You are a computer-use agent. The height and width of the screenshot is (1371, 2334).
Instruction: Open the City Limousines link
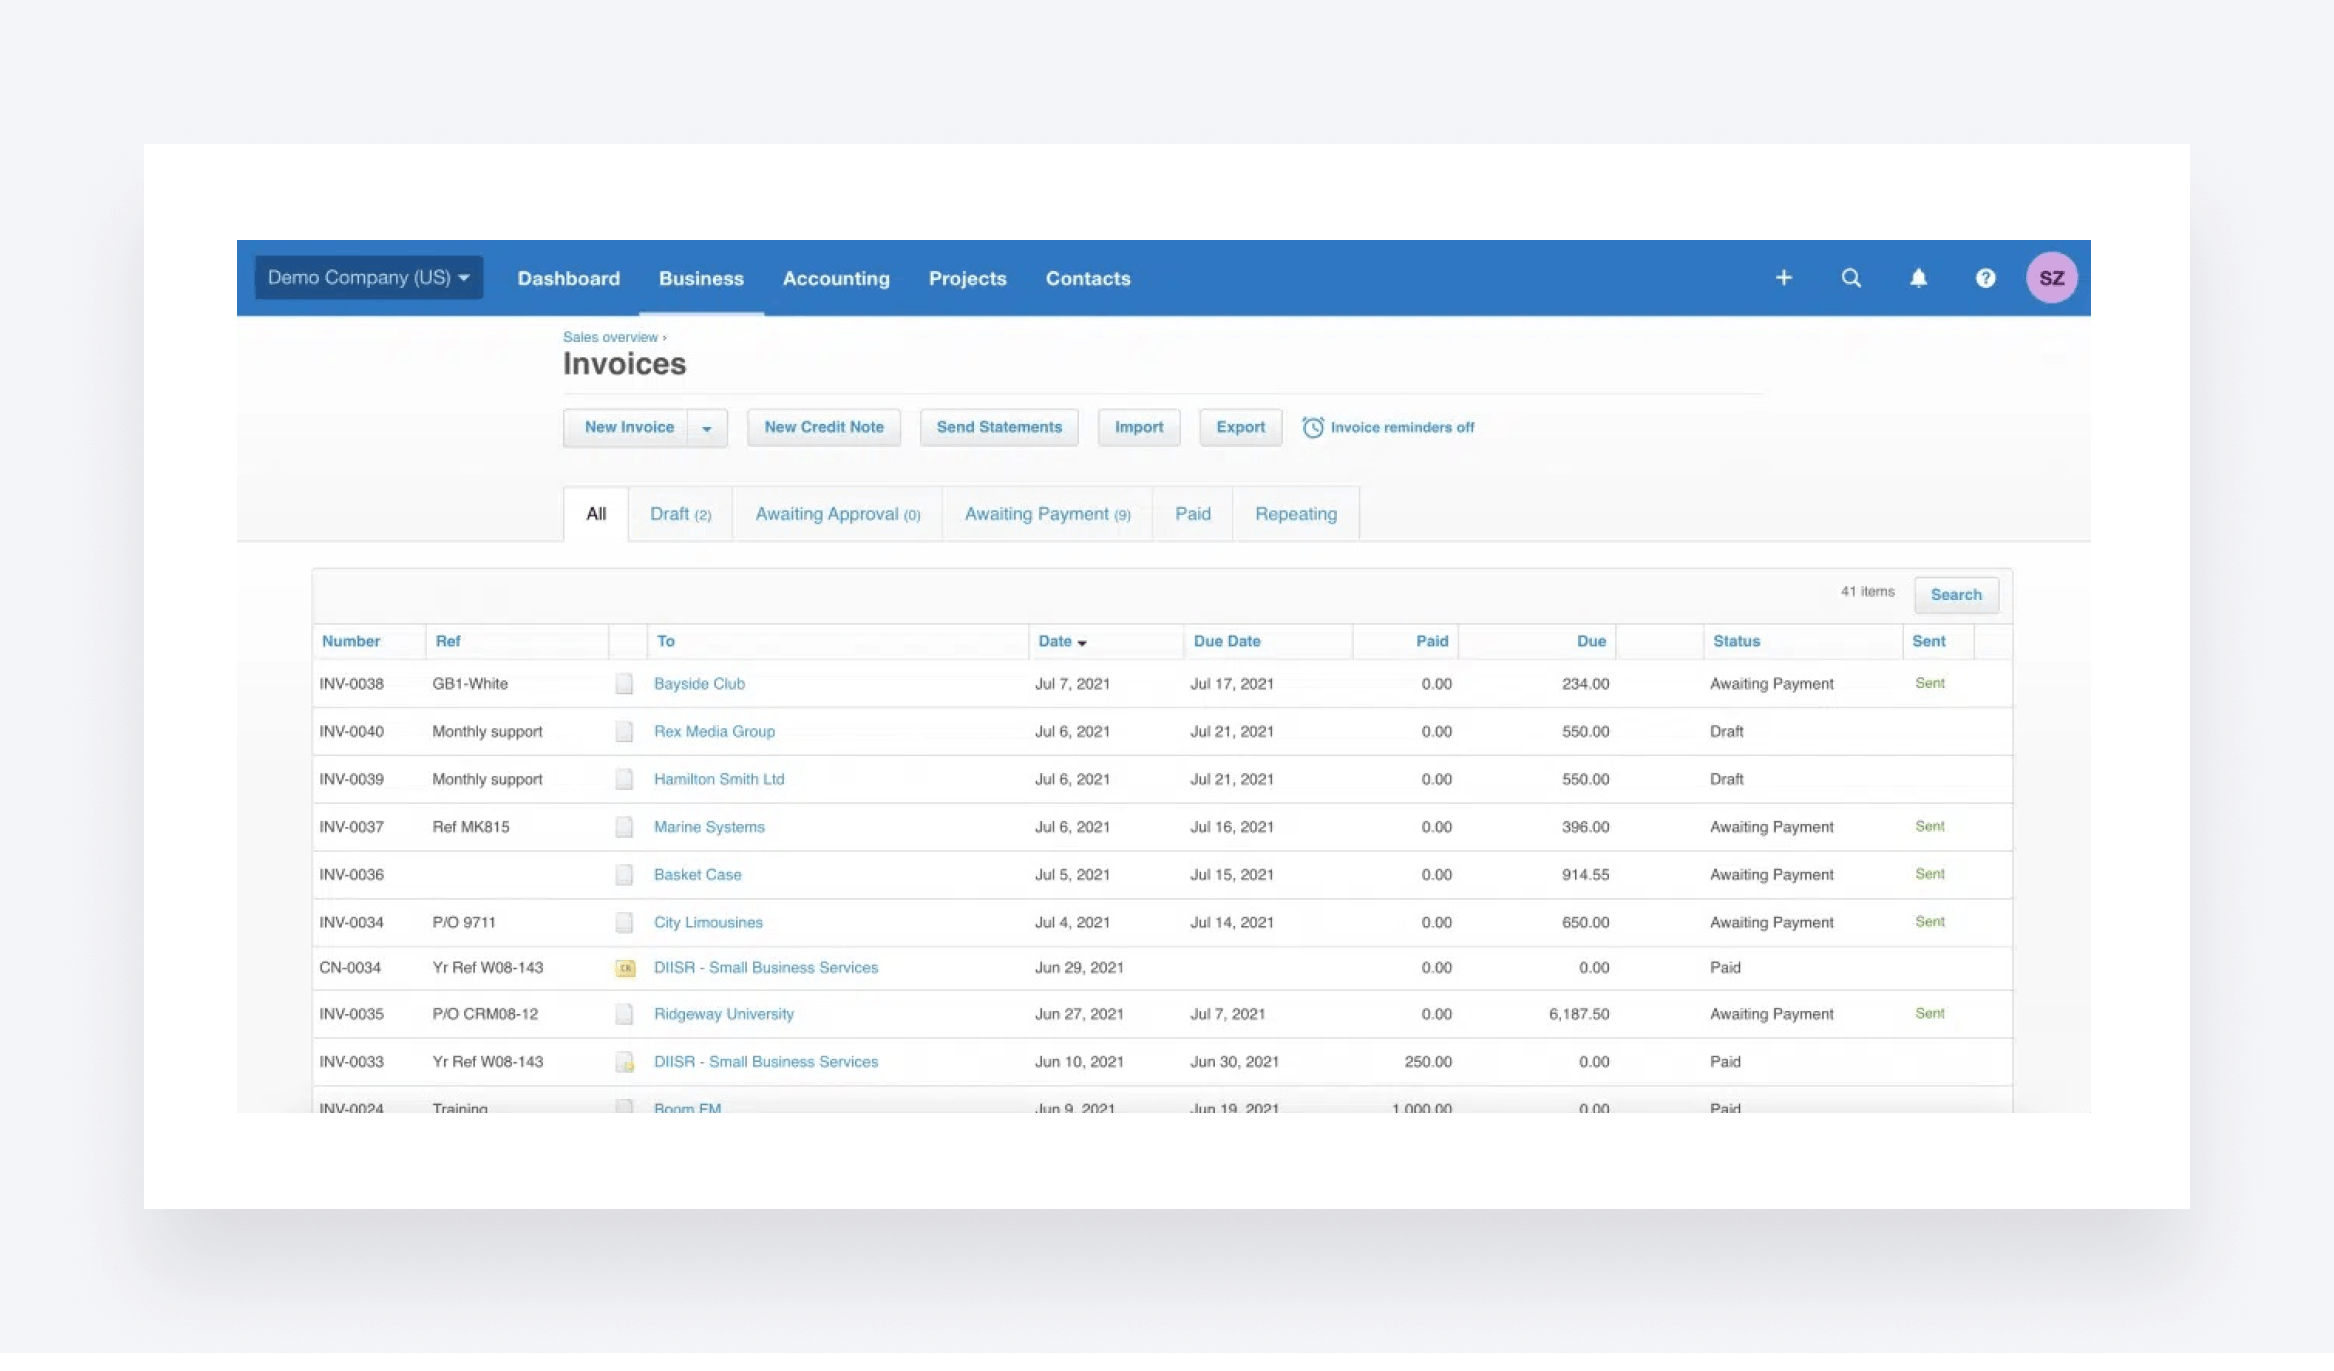pyautogui.click(x=708, y=922)
